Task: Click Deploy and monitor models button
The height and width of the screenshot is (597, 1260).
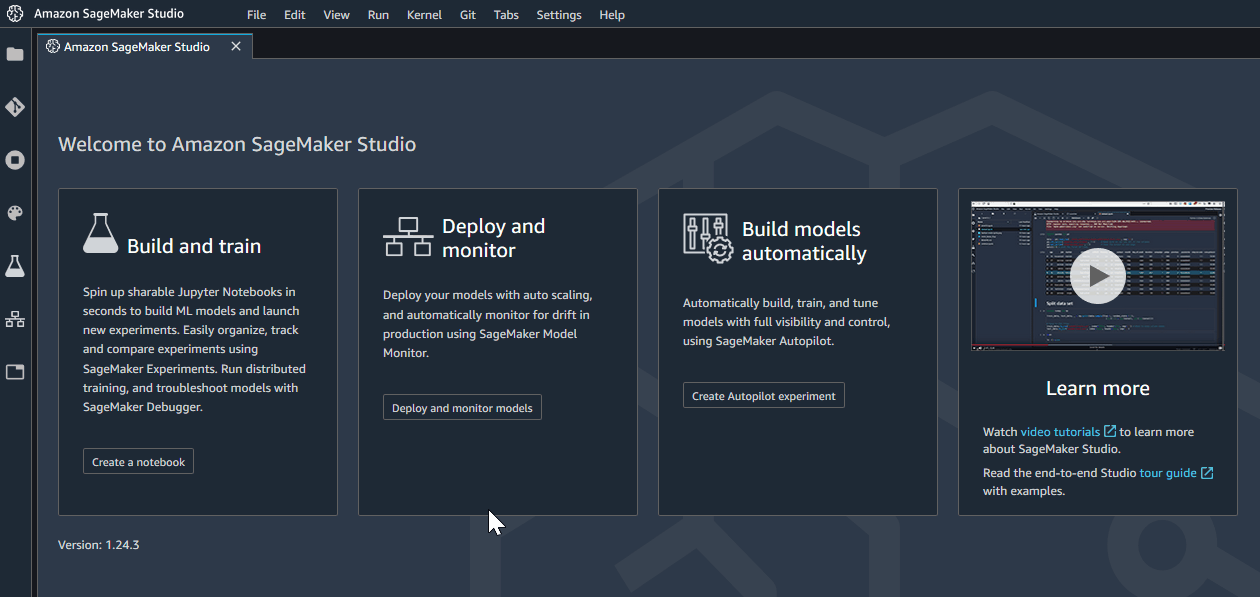Action: 462,408
